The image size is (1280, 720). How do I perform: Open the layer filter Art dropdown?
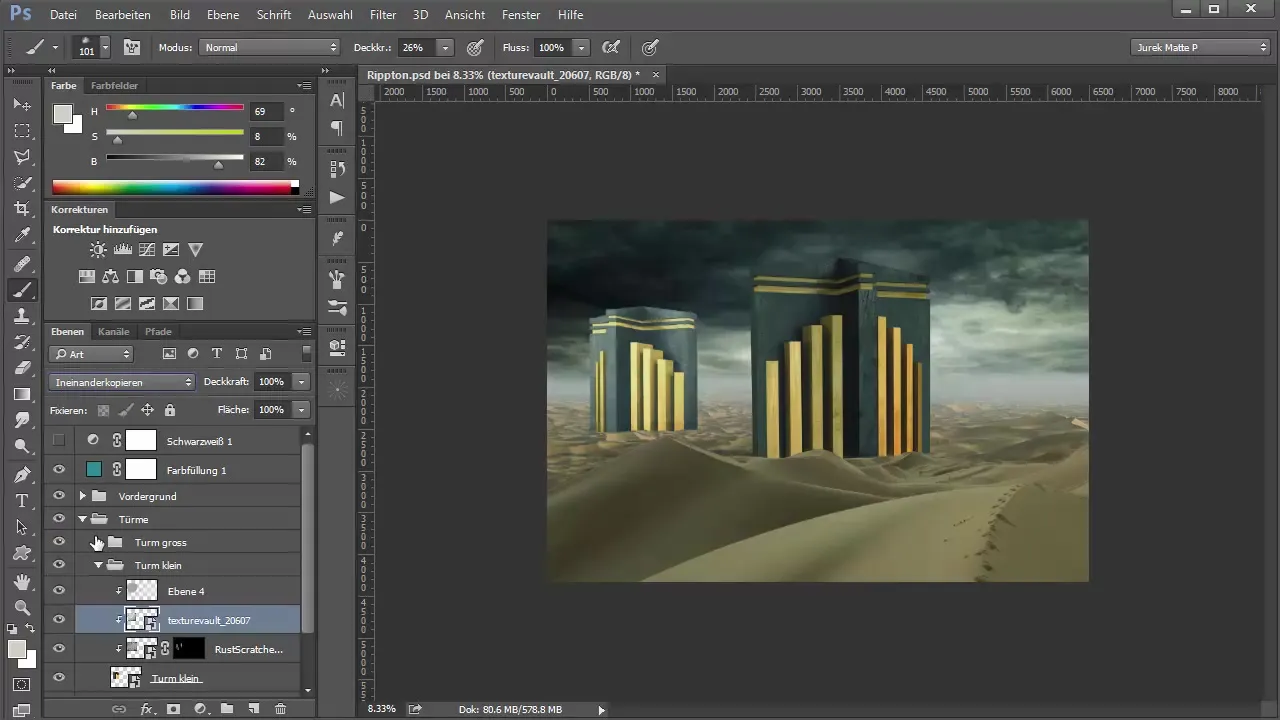coord(91,354)
